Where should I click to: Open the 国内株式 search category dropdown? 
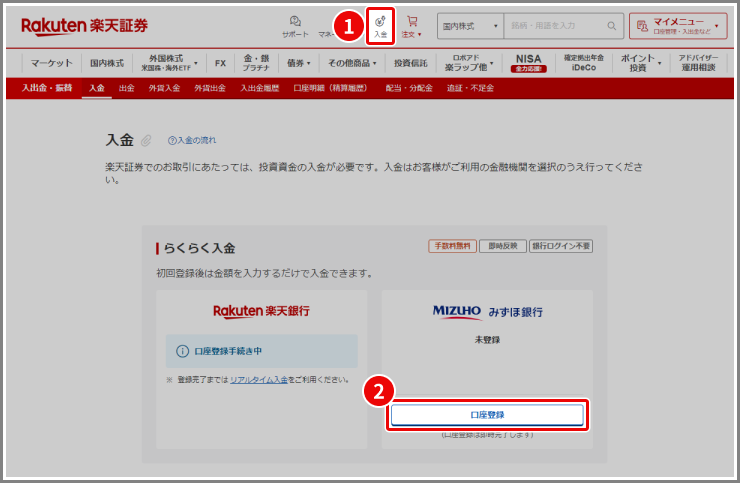point(471,26)
